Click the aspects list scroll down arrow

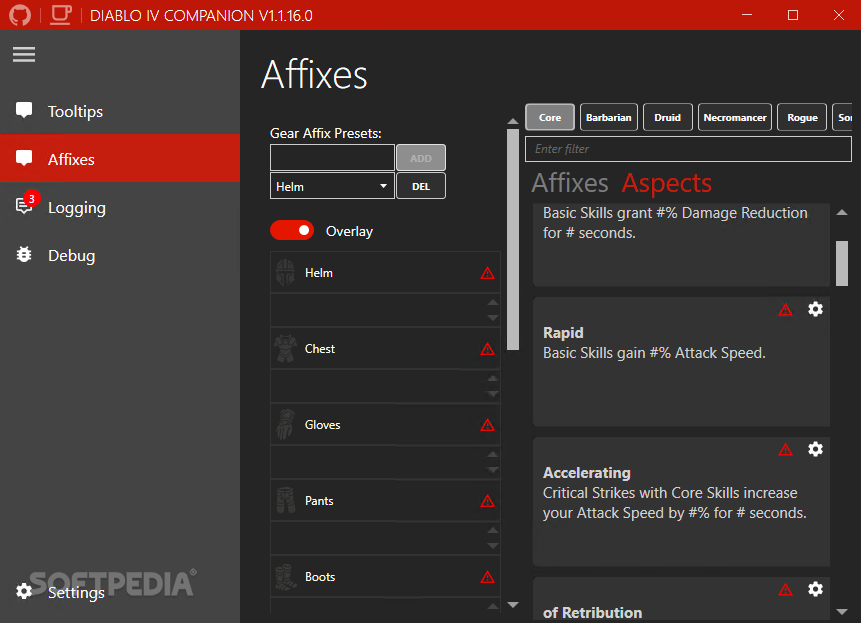[842, 611]
